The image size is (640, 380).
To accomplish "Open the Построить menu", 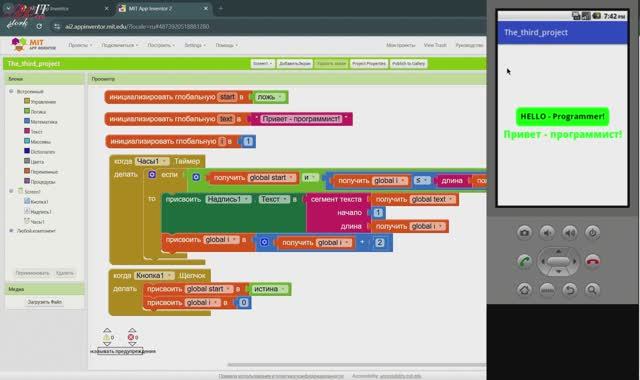I will point(161,45).
